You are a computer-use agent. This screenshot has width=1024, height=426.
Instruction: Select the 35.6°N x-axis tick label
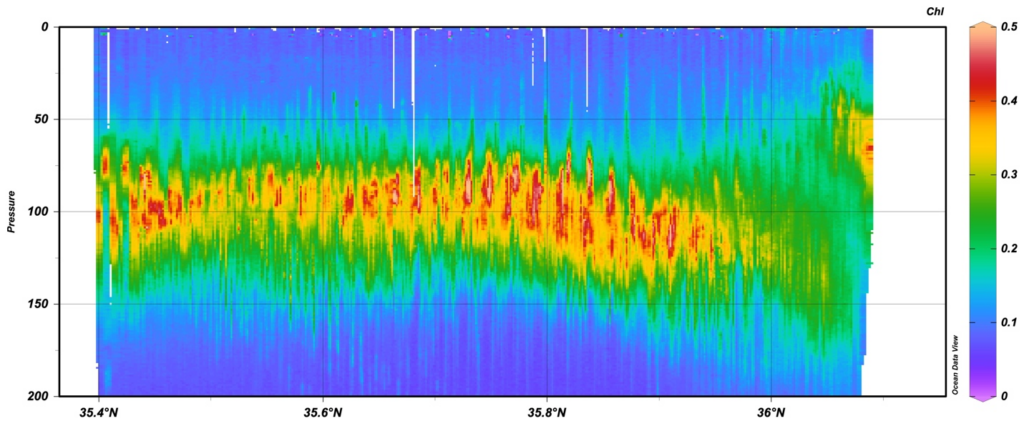click(x=323, y=412)
